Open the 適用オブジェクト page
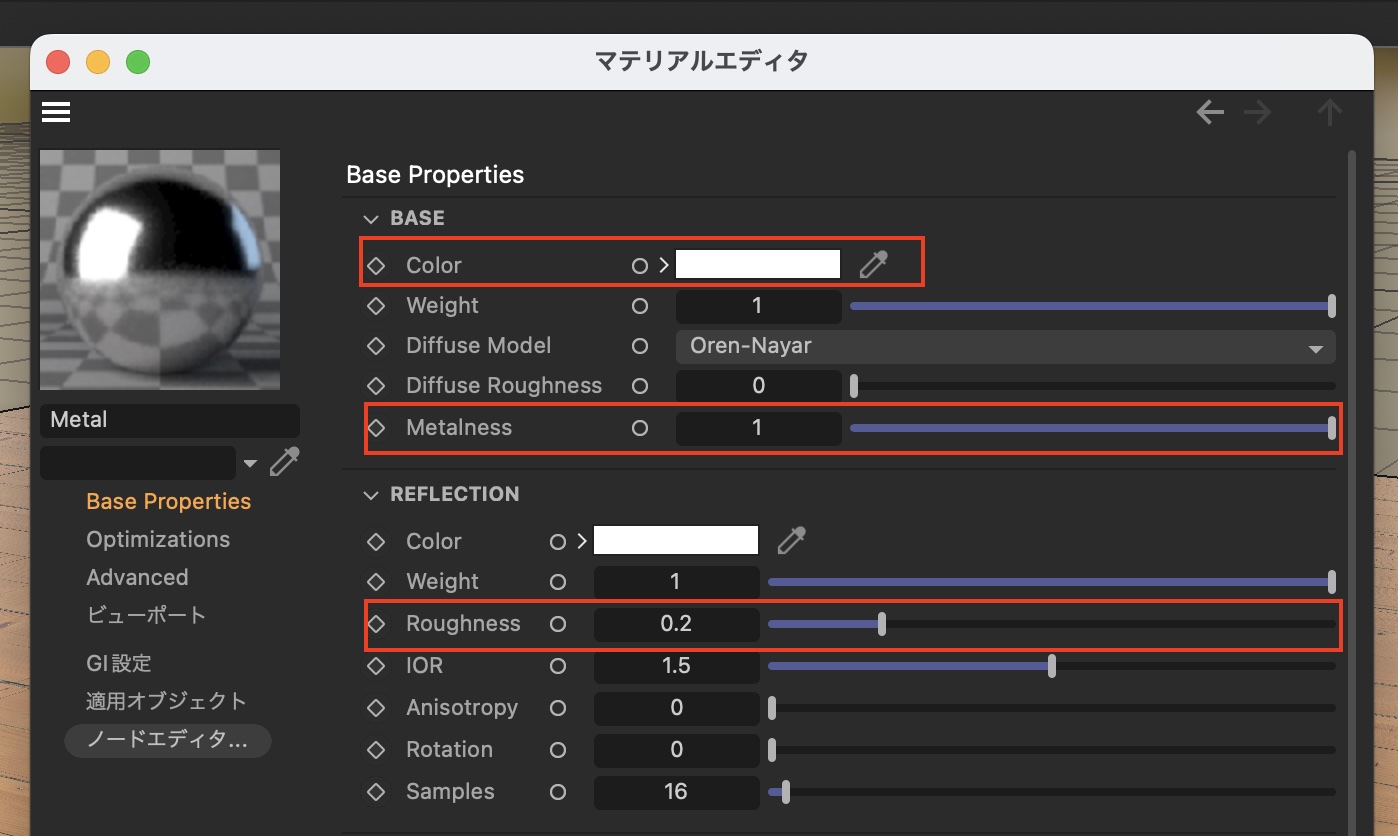 point(166,701)
